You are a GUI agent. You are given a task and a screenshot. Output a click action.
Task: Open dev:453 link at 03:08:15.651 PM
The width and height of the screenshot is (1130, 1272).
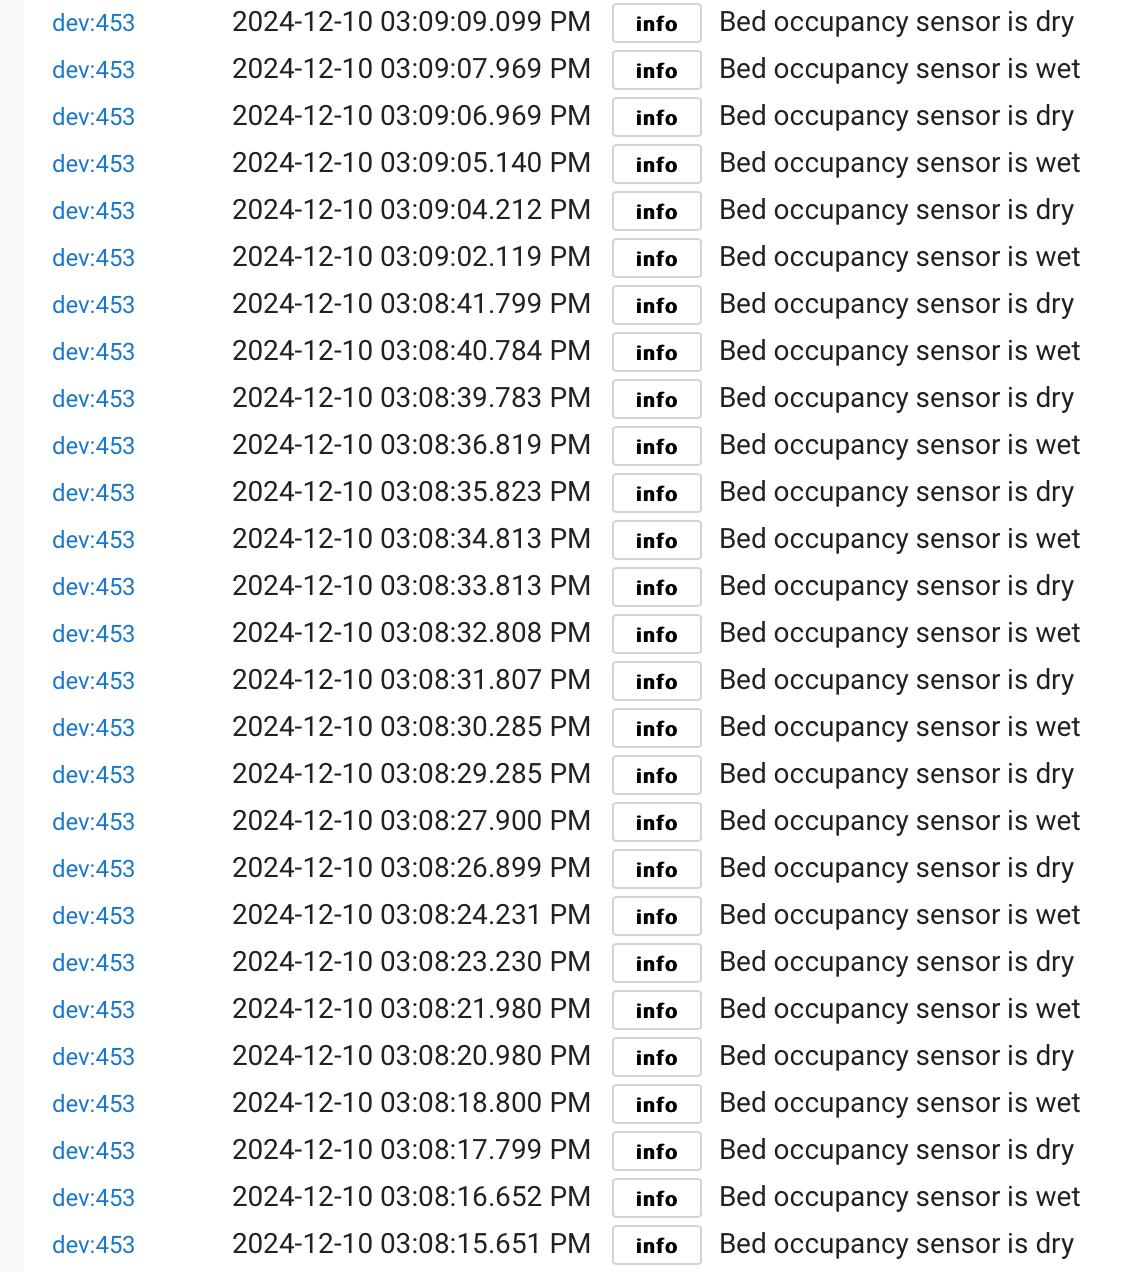point(93,1245)
